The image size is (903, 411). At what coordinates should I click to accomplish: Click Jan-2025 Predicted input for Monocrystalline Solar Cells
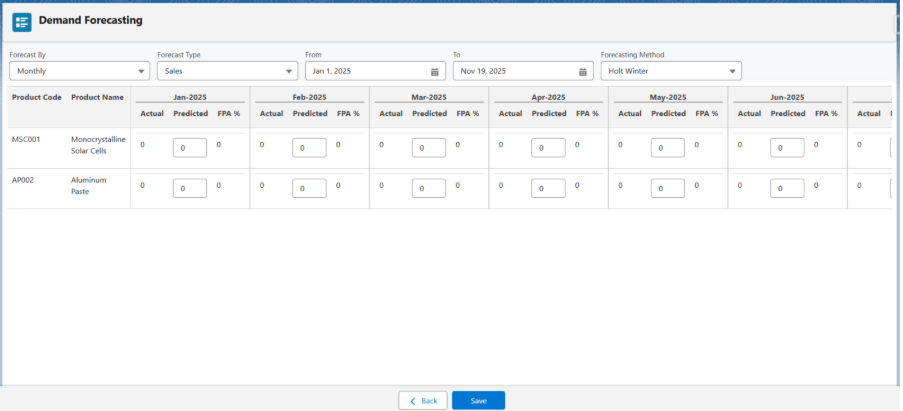(x=190, y=147)
